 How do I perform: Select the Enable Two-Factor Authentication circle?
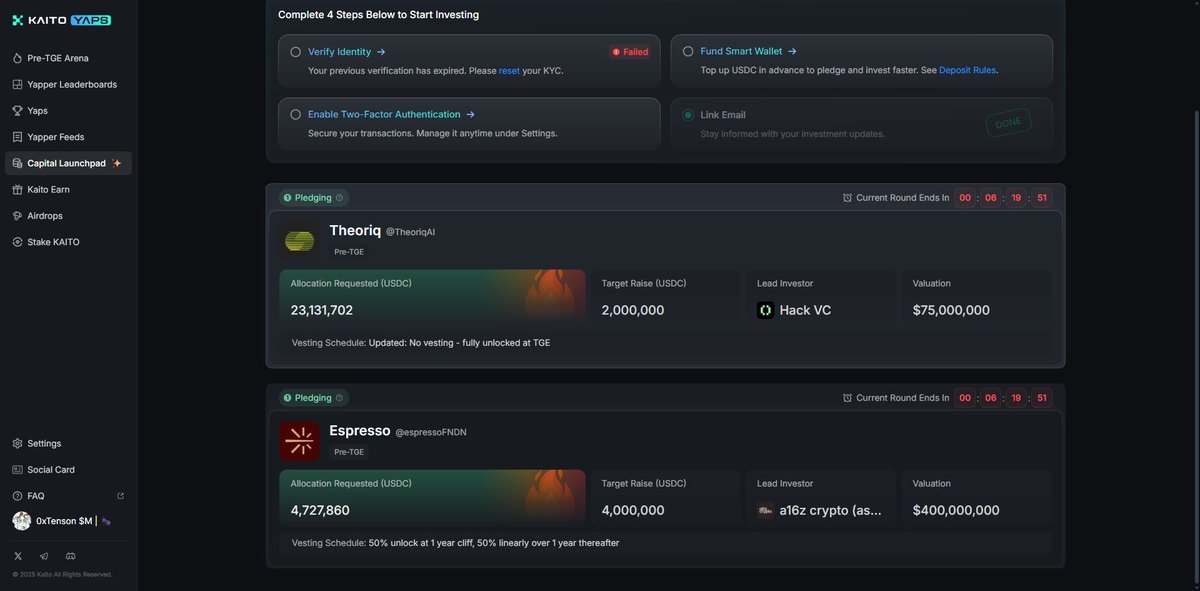click(295, 115)
